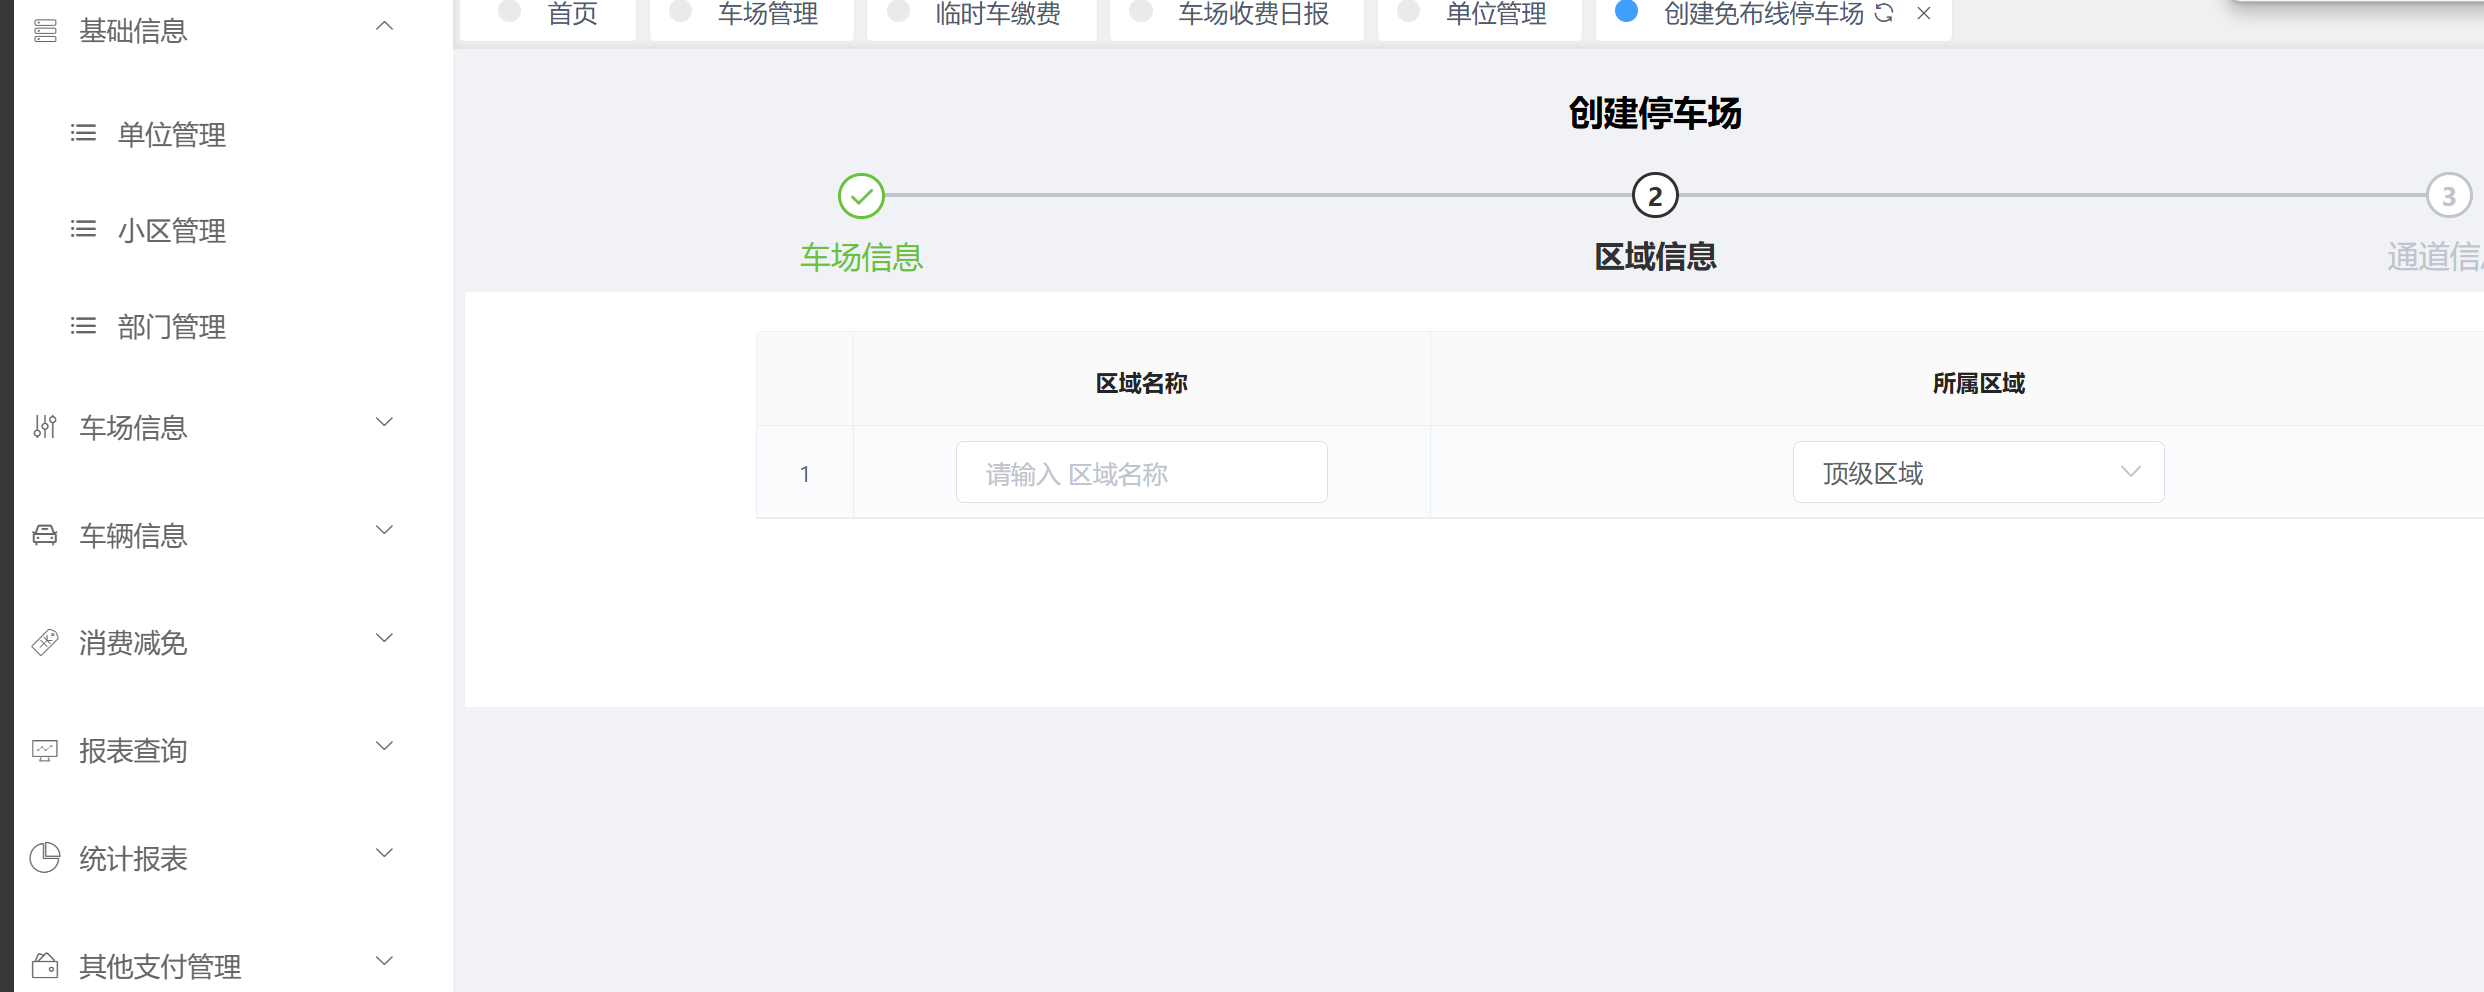Open 单位管理 in the sidebar

pos(172,134)
